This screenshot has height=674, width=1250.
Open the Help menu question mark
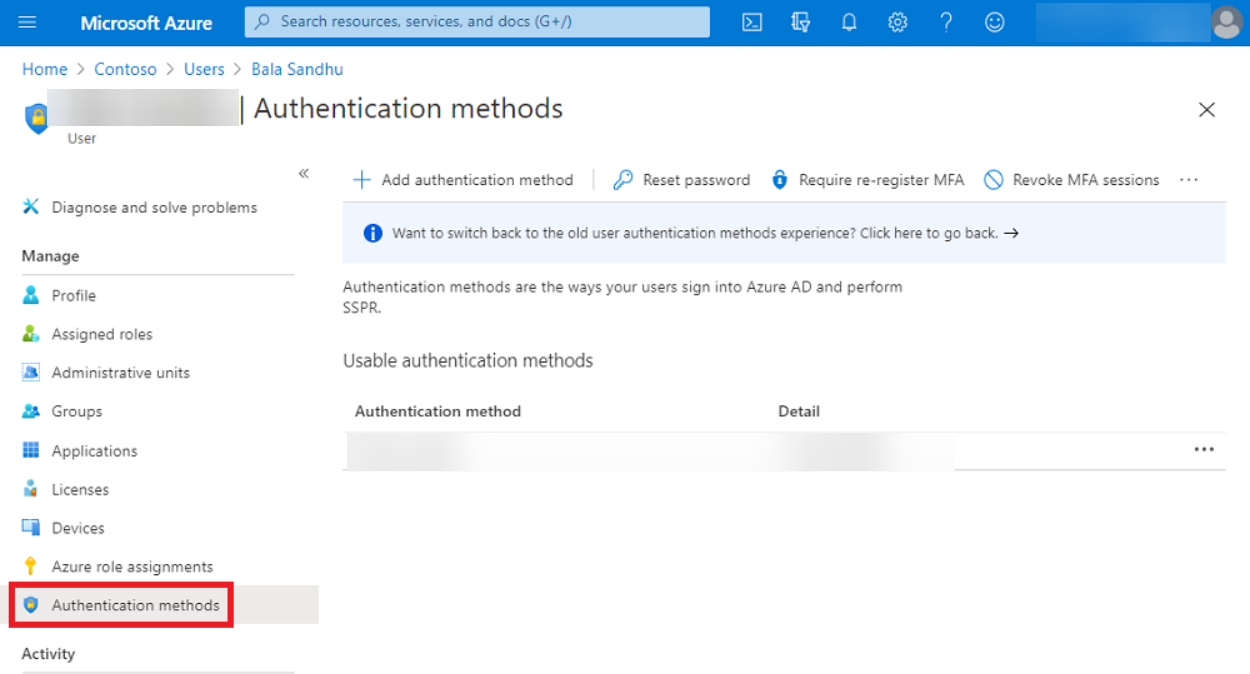click(946, 22)
